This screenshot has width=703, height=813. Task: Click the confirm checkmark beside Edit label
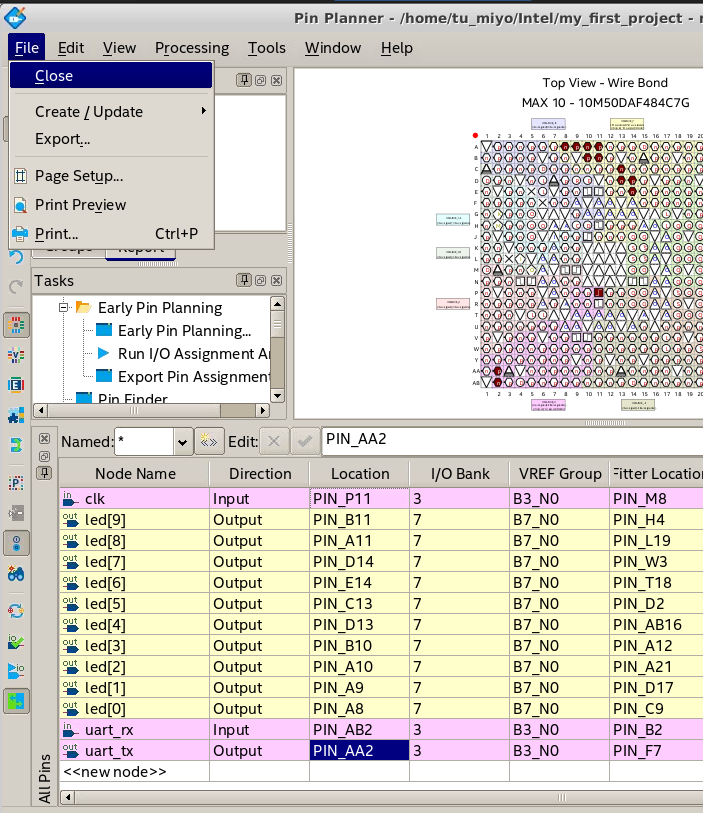pyautogui.click(x=305, y=442)
